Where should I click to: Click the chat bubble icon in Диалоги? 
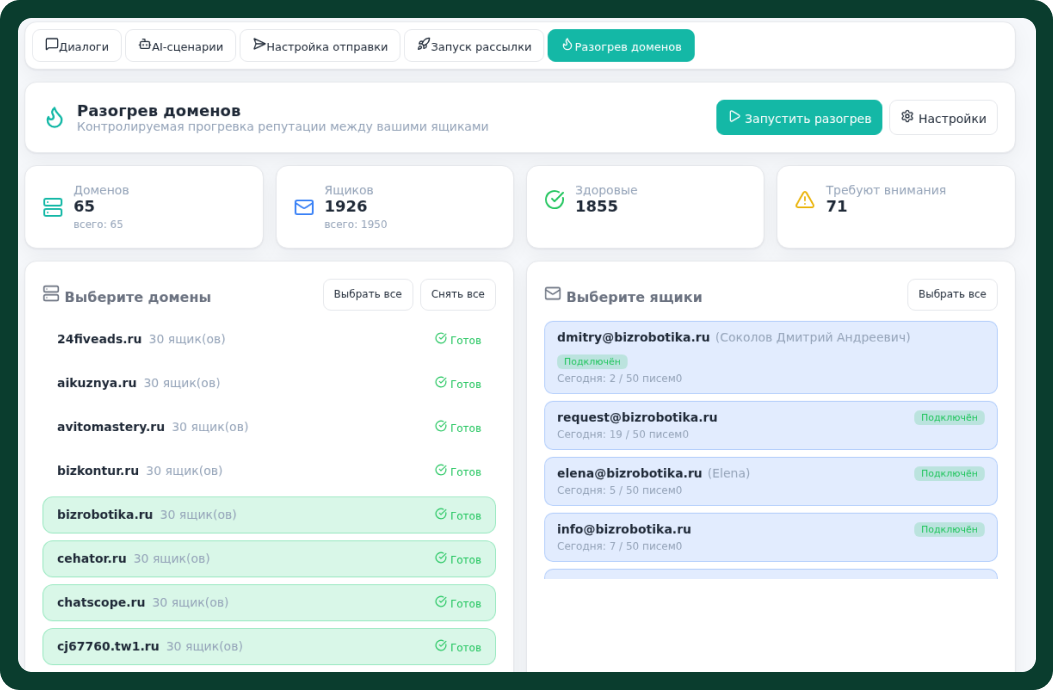[x=51, y=44]
